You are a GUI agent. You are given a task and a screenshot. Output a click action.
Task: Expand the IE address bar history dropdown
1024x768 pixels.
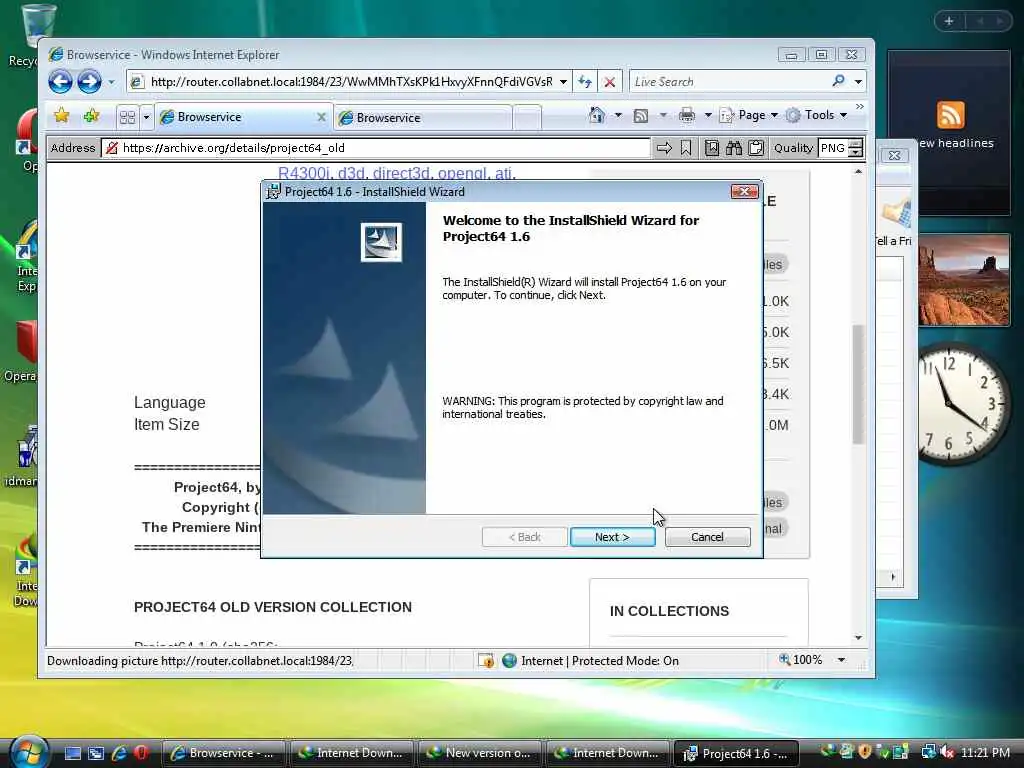(x=563, y=82)
